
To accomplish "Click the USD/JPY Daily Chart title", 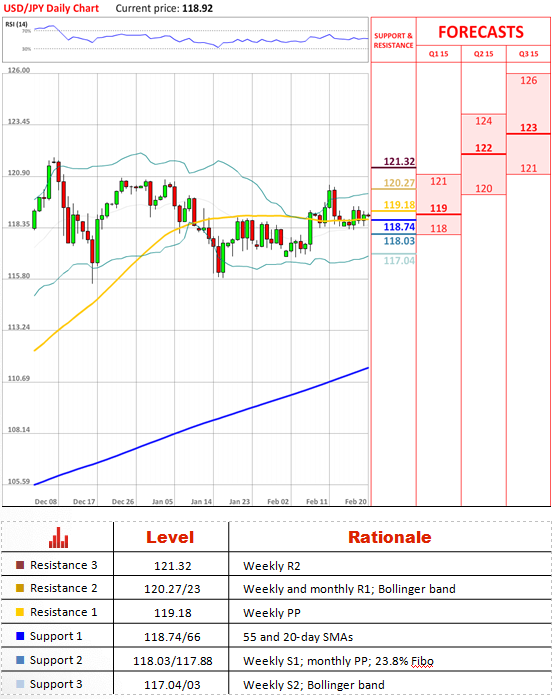I will pyautogui.click(x=51, y=8).
